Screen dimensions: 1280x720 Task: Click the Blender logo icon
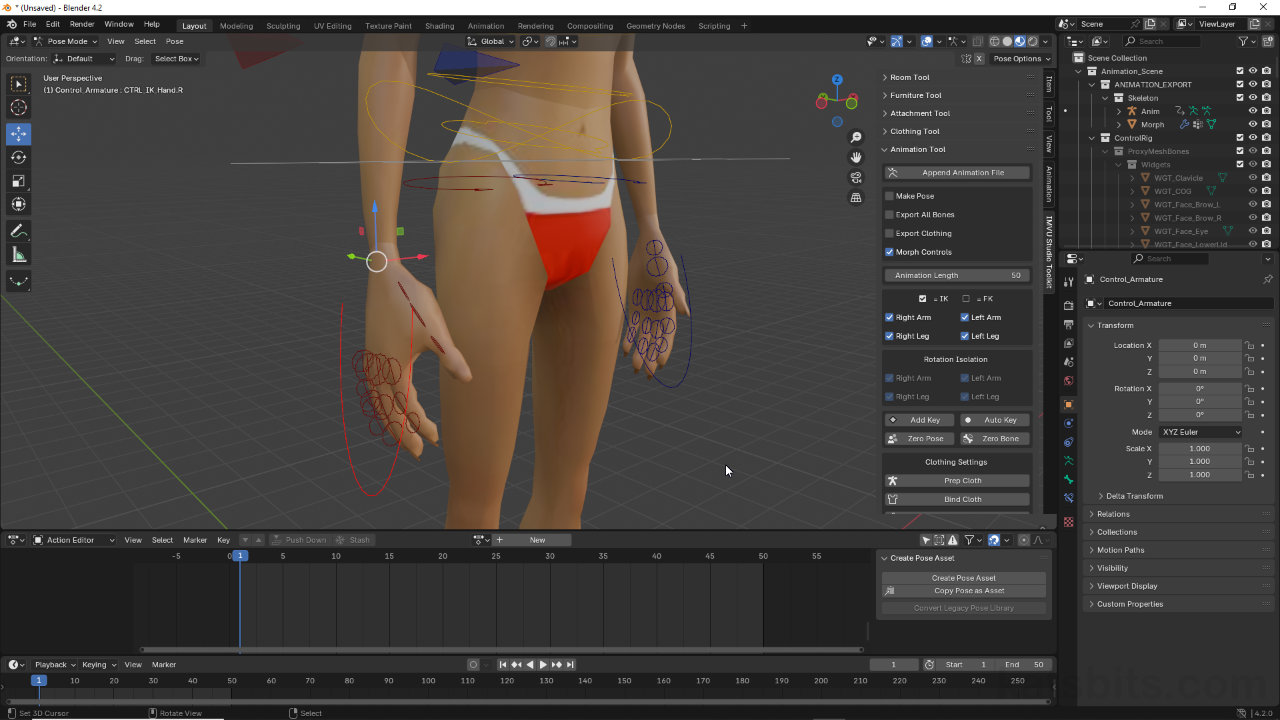[11, 24]
